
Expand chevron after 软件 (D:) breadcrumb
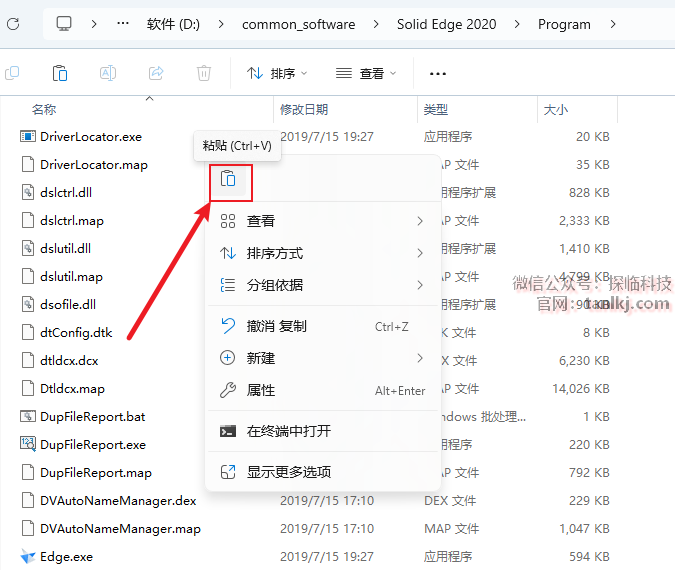[221, 24]
